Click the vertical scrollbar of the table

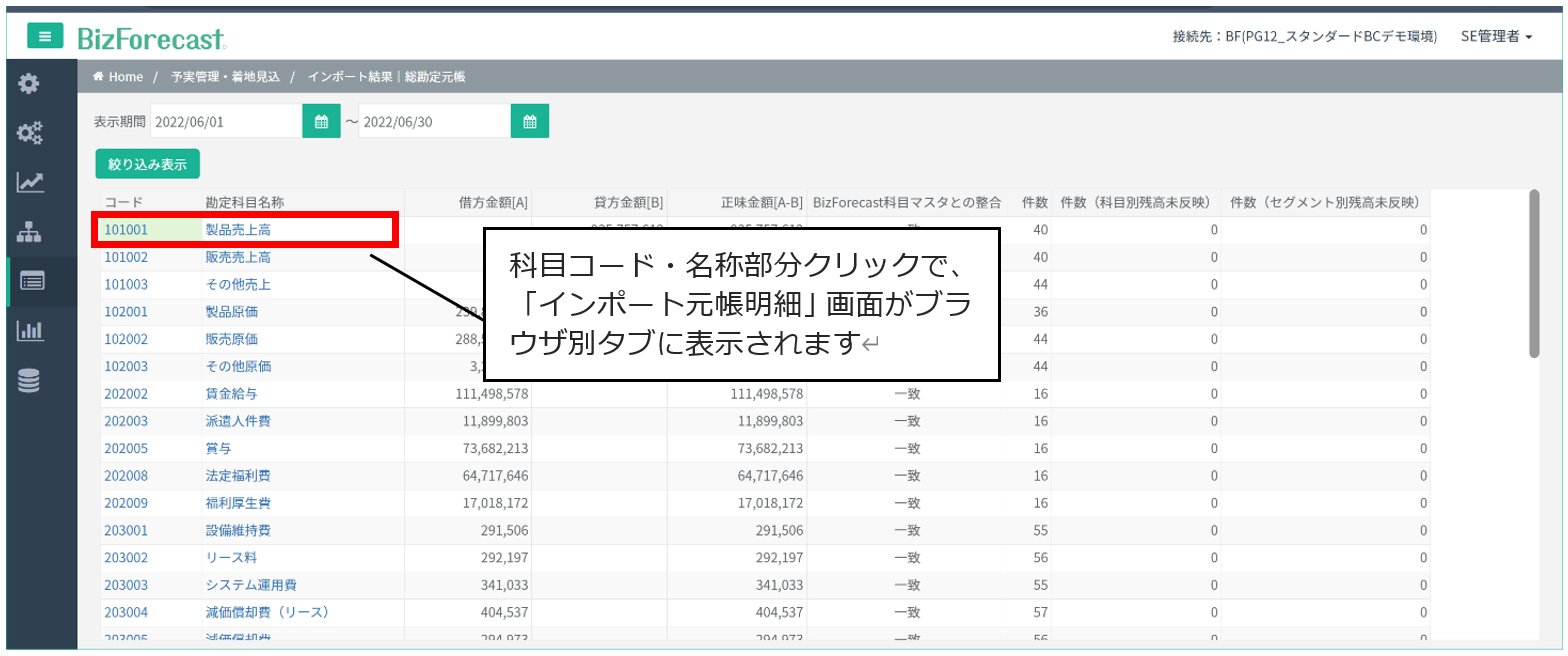click(x=1534, y=272)
